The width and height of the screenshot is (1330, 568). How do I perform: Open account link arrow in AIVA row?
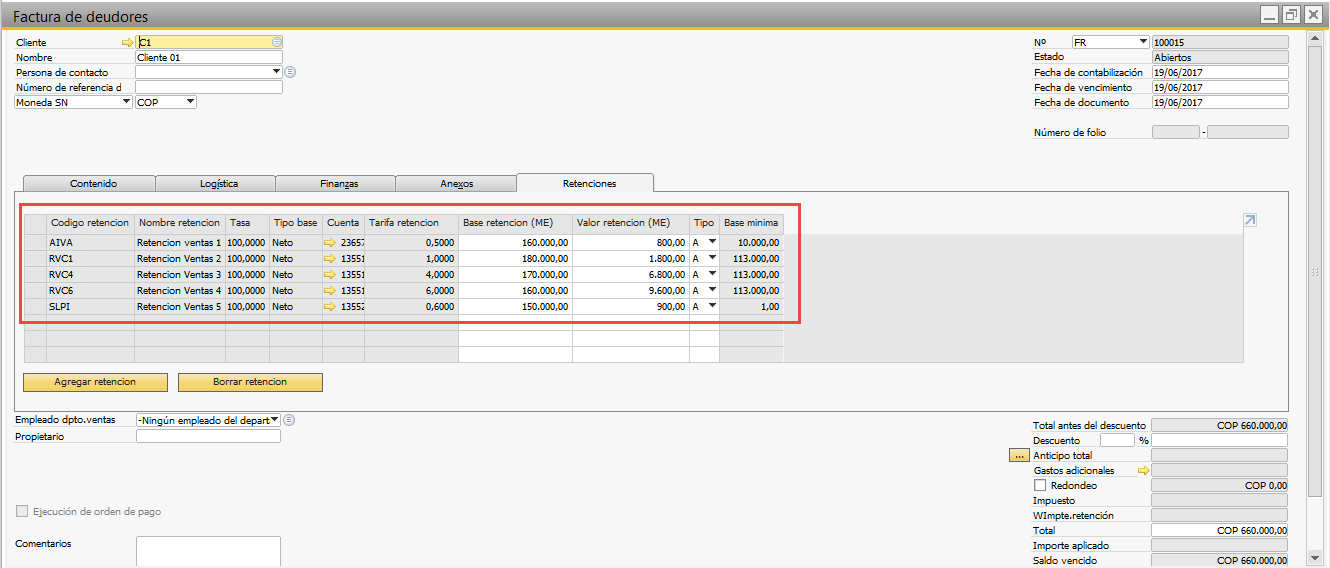330,243
